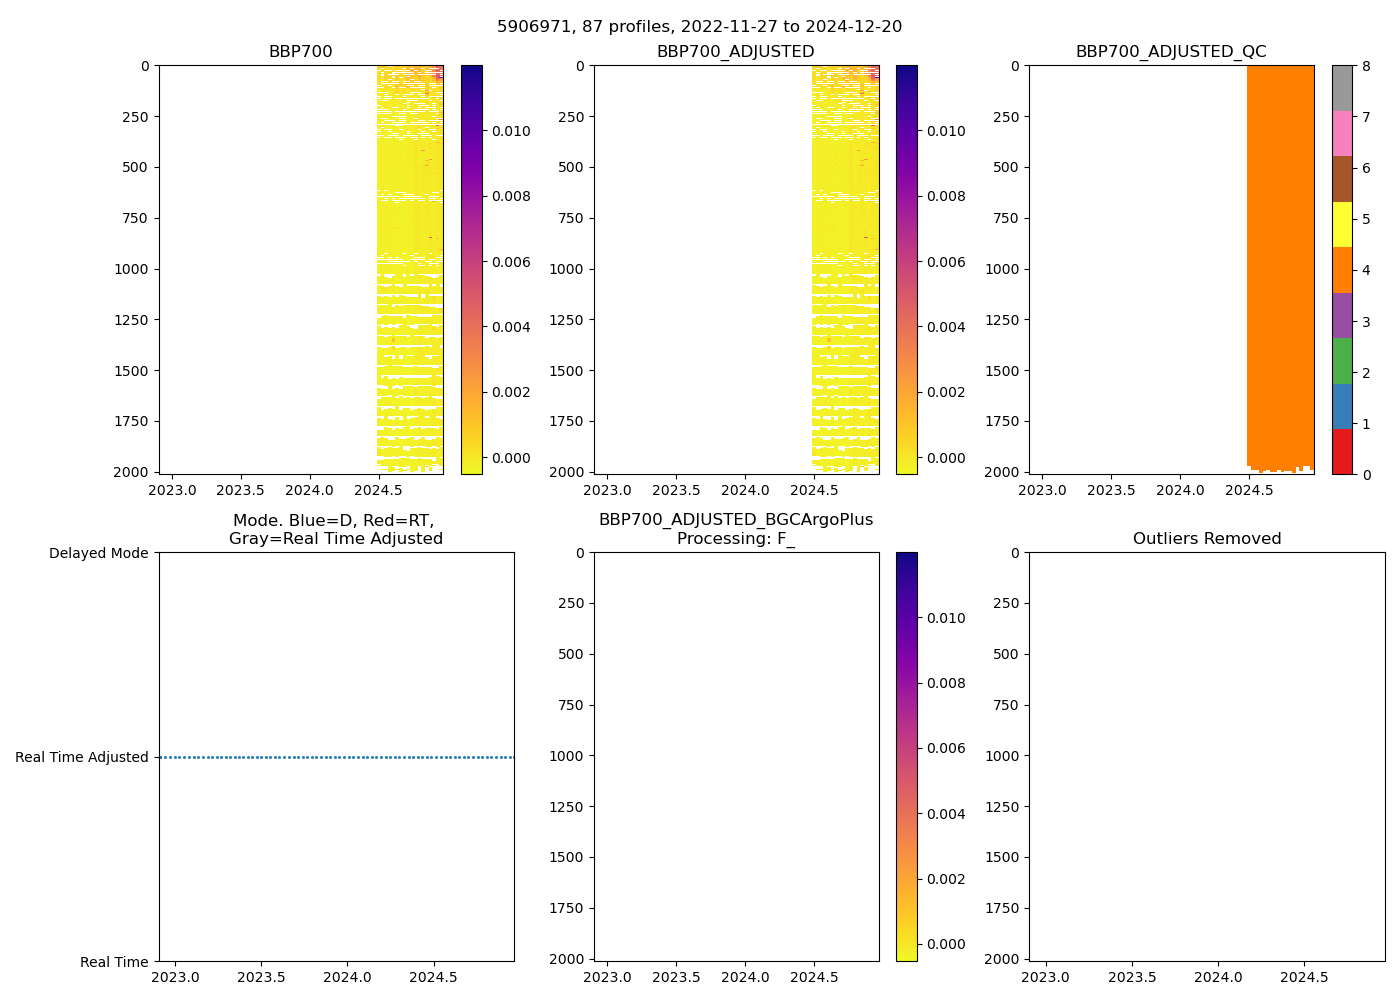Click the 'Real Time' axis label
The image size is (1400, 1000).
(x=114, y=962)
